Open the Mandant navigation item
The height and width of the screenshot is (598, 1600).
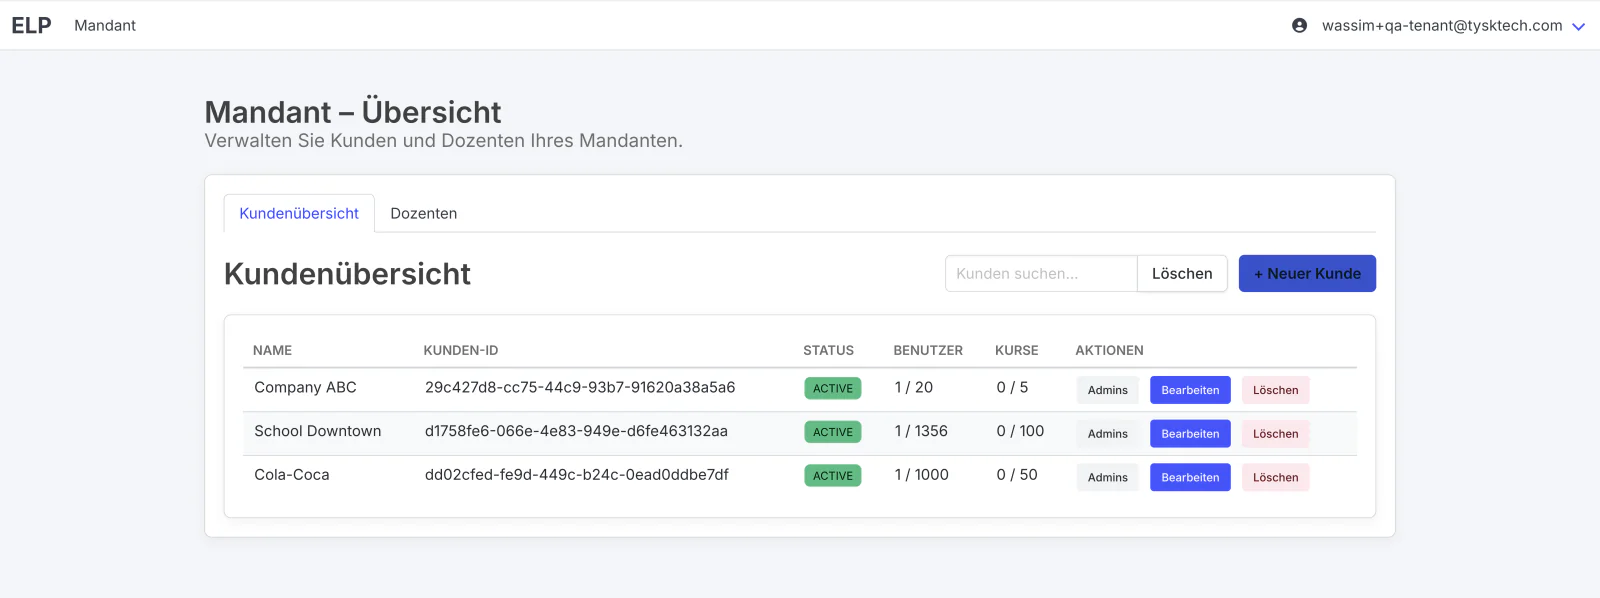(105, 26)
